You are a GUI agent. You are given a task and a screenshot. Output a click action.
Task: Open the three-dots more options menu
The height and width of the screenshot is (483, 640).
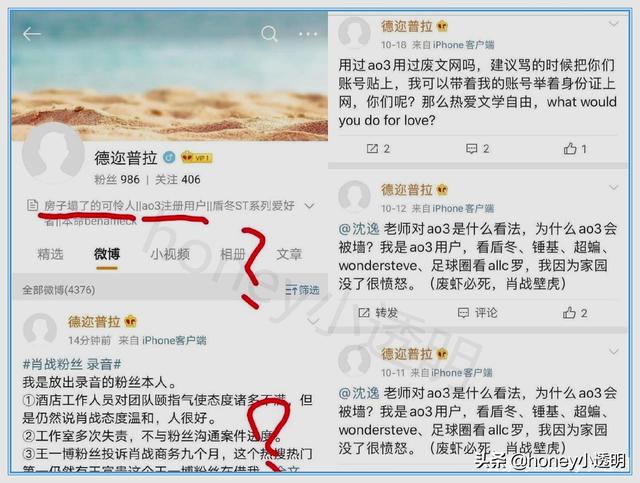pyautogui.click(x=308, y=34)
